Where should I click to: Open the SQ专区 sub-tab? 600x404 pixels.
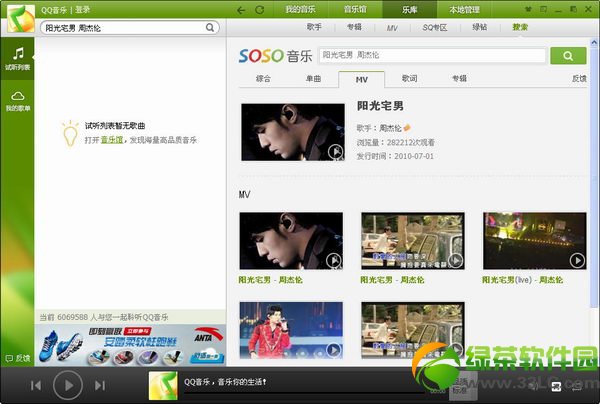coord(435,28)
